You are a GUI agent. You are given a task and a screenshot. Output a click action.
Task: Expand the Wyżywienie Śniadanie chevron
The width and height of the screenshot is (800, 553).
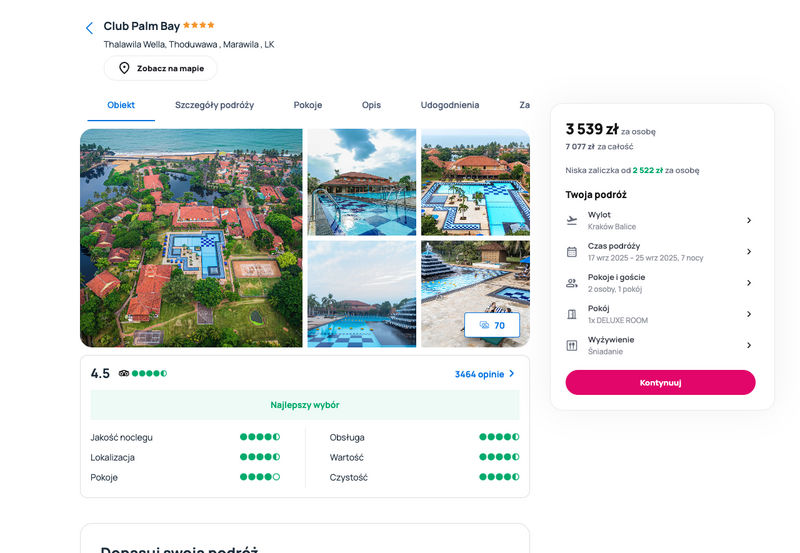(x=749, y=345)
